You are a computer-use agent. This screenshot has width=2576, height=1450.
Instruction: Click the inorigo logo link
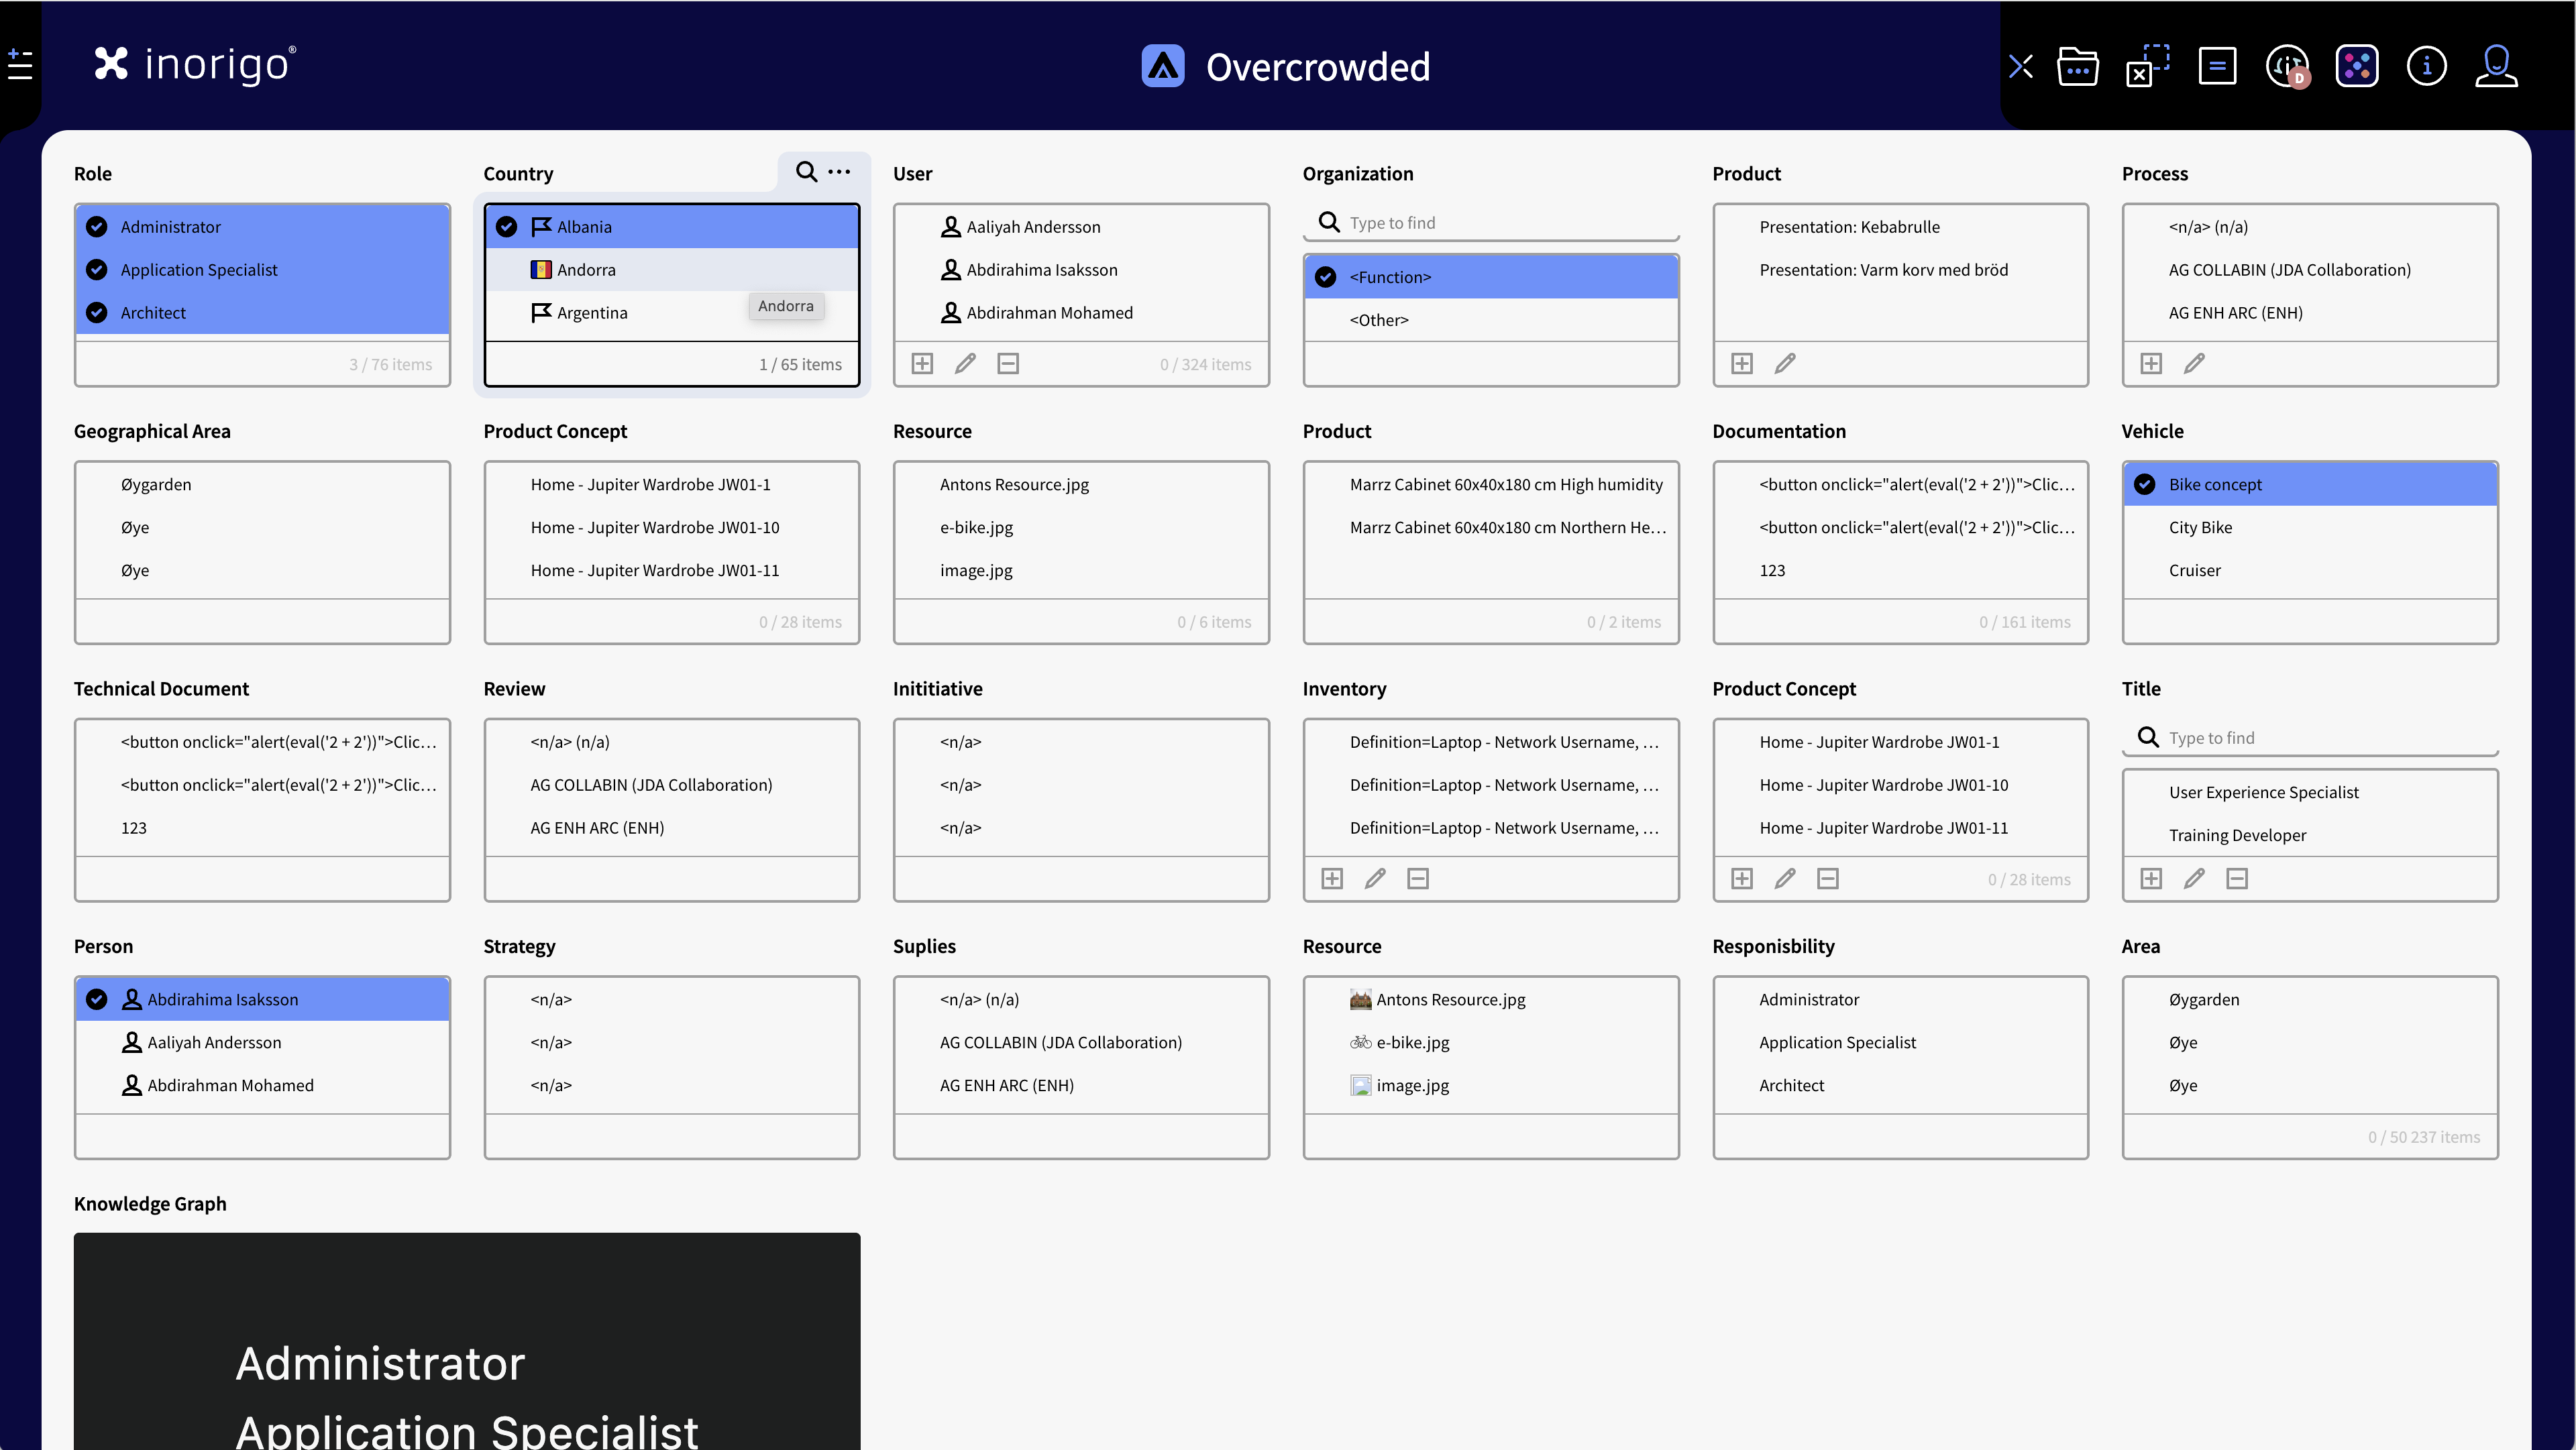(x=196, y=65)
